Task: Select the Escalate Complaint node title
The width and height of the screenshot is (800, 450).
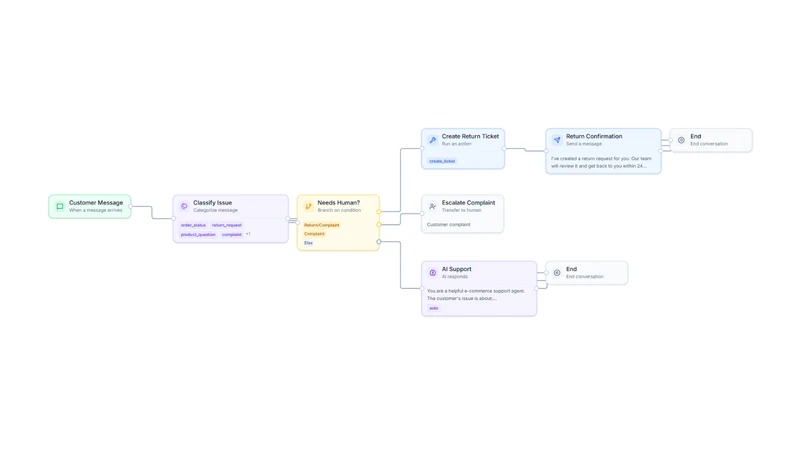Action: (x=468, y=203)
